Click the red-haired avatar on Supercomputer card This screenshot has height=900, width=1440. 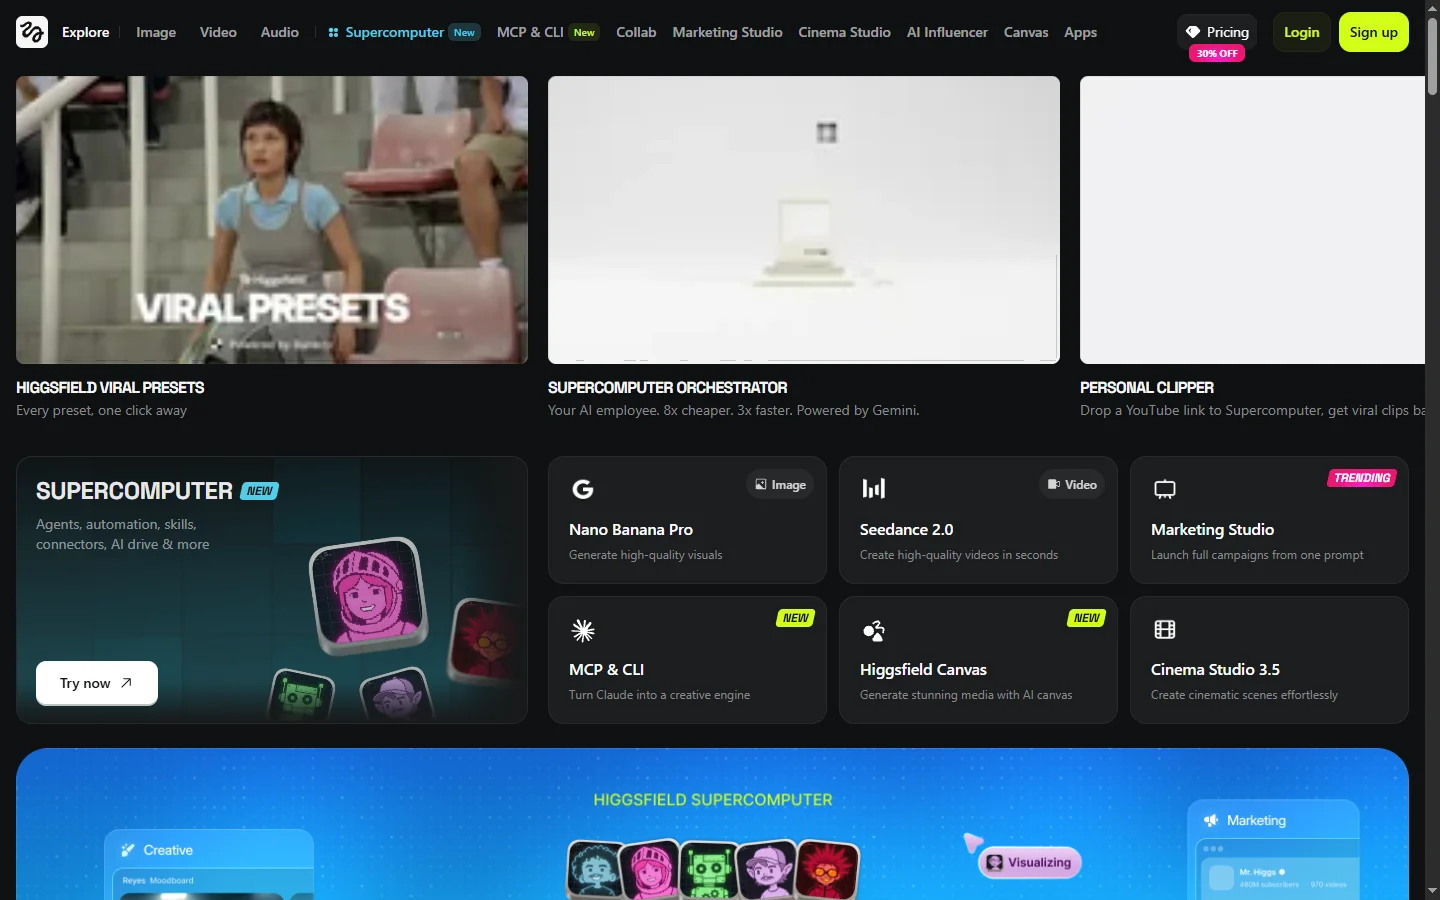point(486,640)
